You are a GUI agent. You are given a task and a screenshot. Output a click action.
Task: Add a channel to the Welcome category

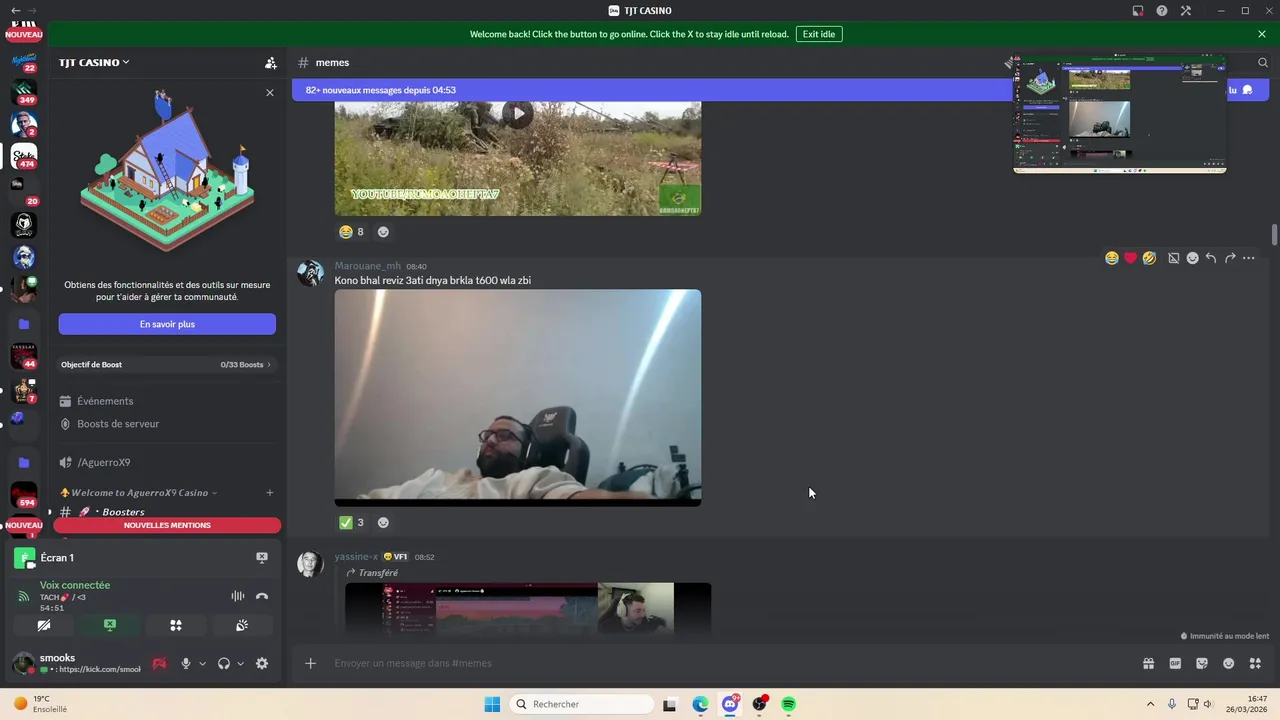point(269,492)
